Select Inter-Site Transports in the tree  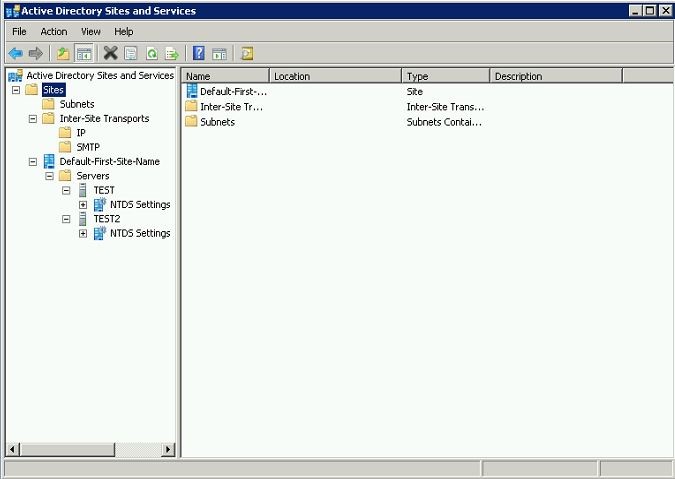105,118
